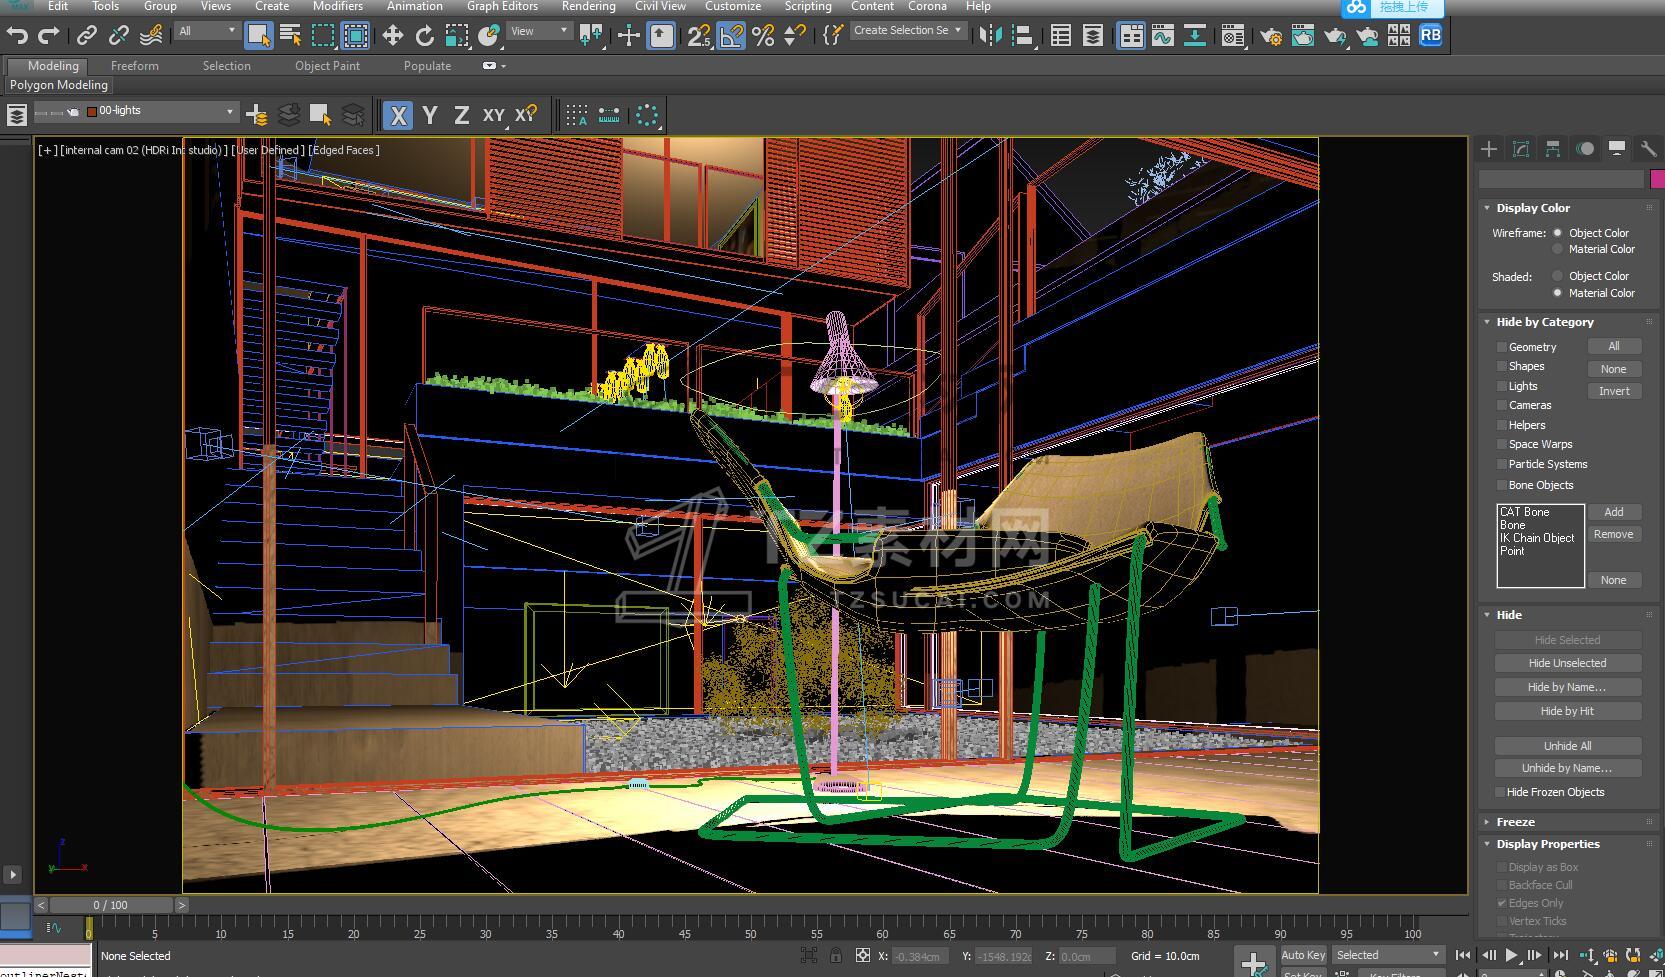Open the Render Setup dialog
The height and width of the screenshot is (977, 1665).
[1271, 36]
